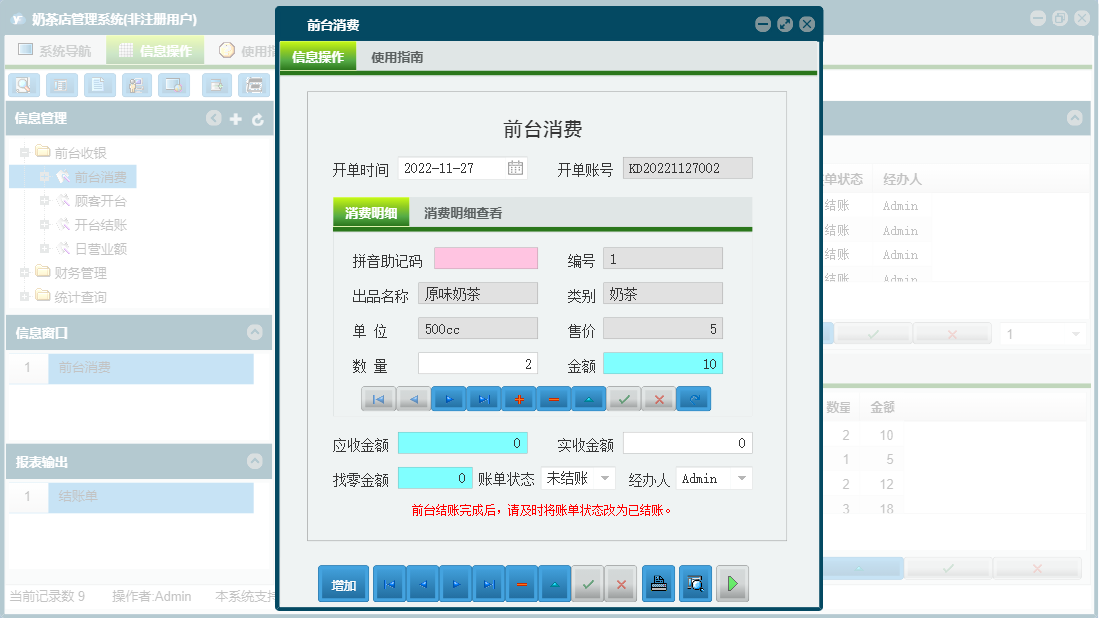This screenshot has width=1099, height=618.
Task: Click the red X icon to cancel the record edit
Action: point(659,399)
